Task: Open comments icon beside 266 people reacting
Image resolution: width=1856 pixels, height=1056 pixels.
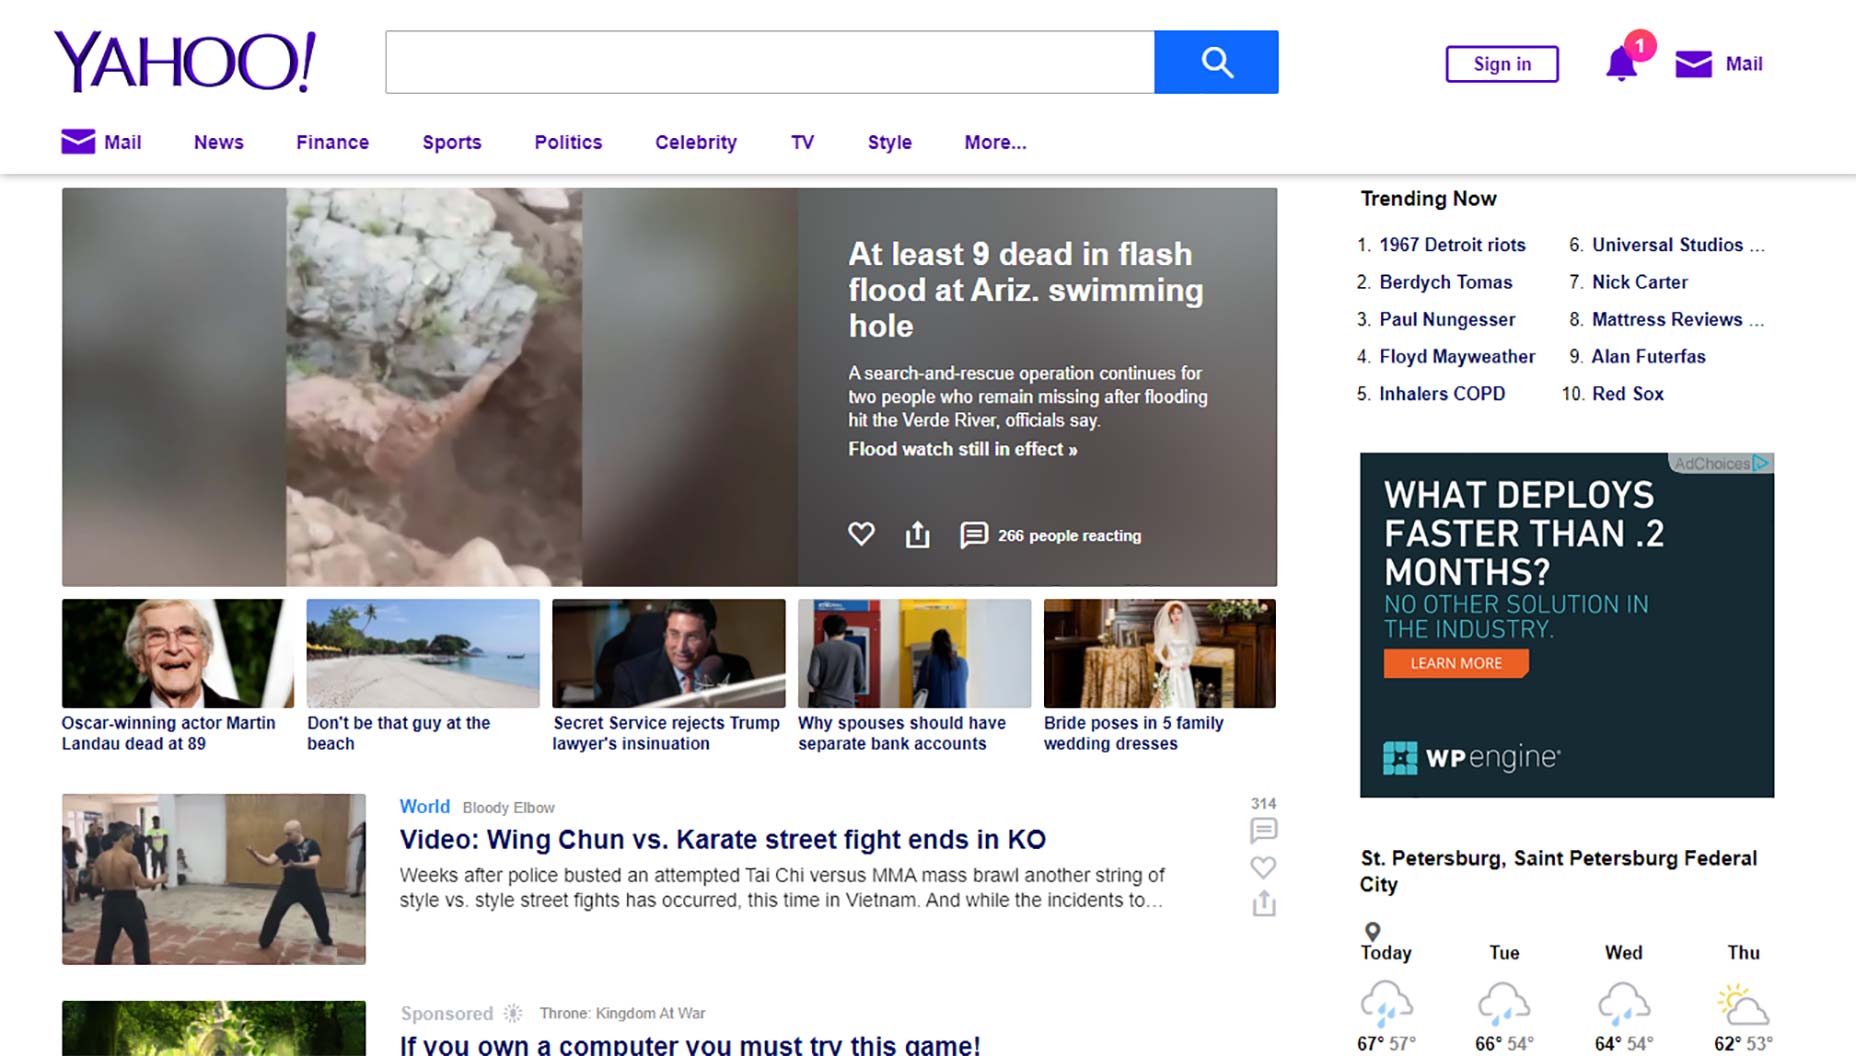Action: (973, 535)
